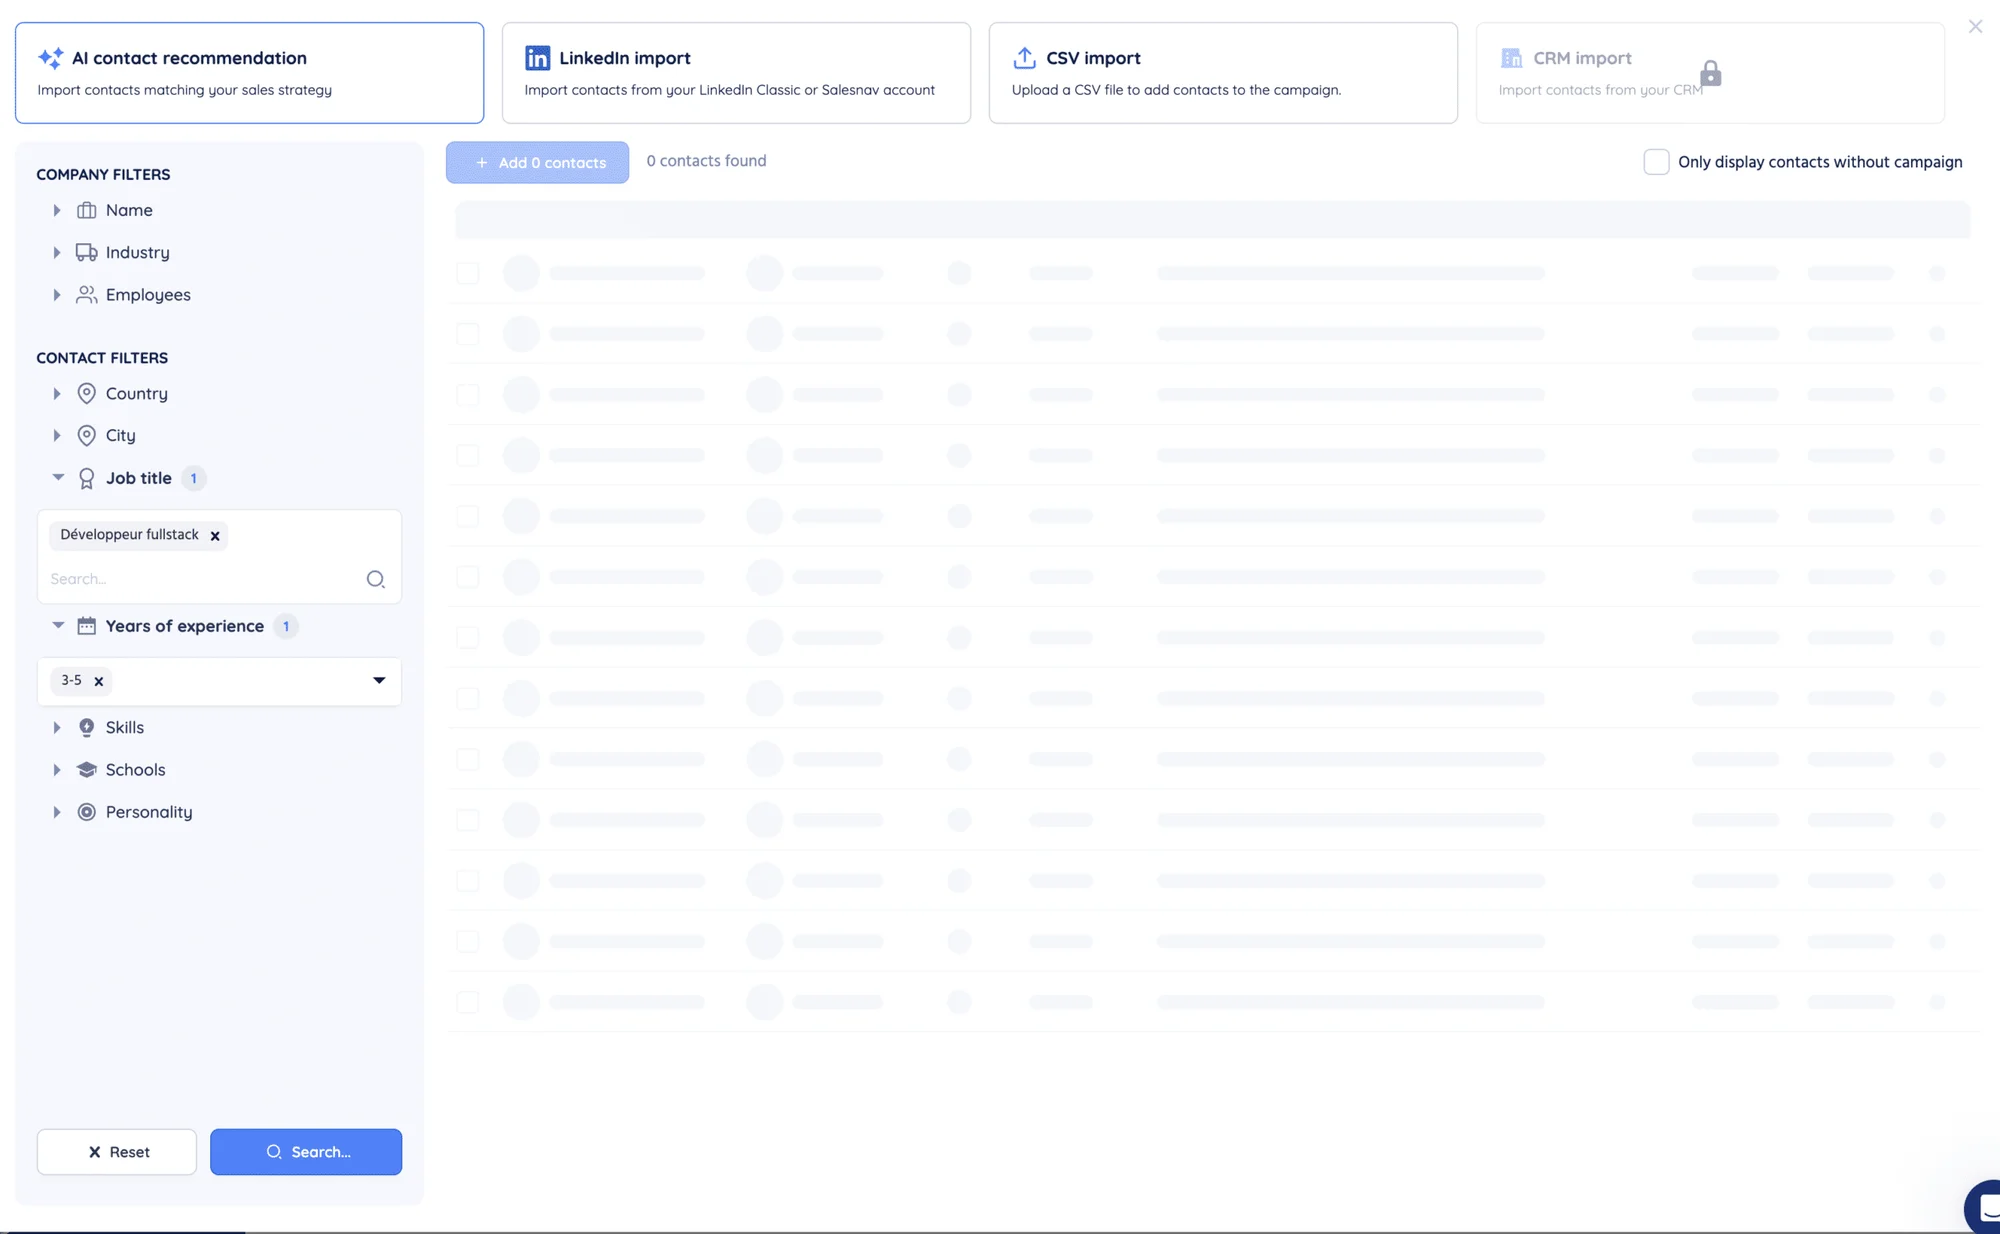Image resolution: width=2000 pixels, height=1234 pixels.
Task: Click the CRM import lock icon
Action: pos(1710,73)
